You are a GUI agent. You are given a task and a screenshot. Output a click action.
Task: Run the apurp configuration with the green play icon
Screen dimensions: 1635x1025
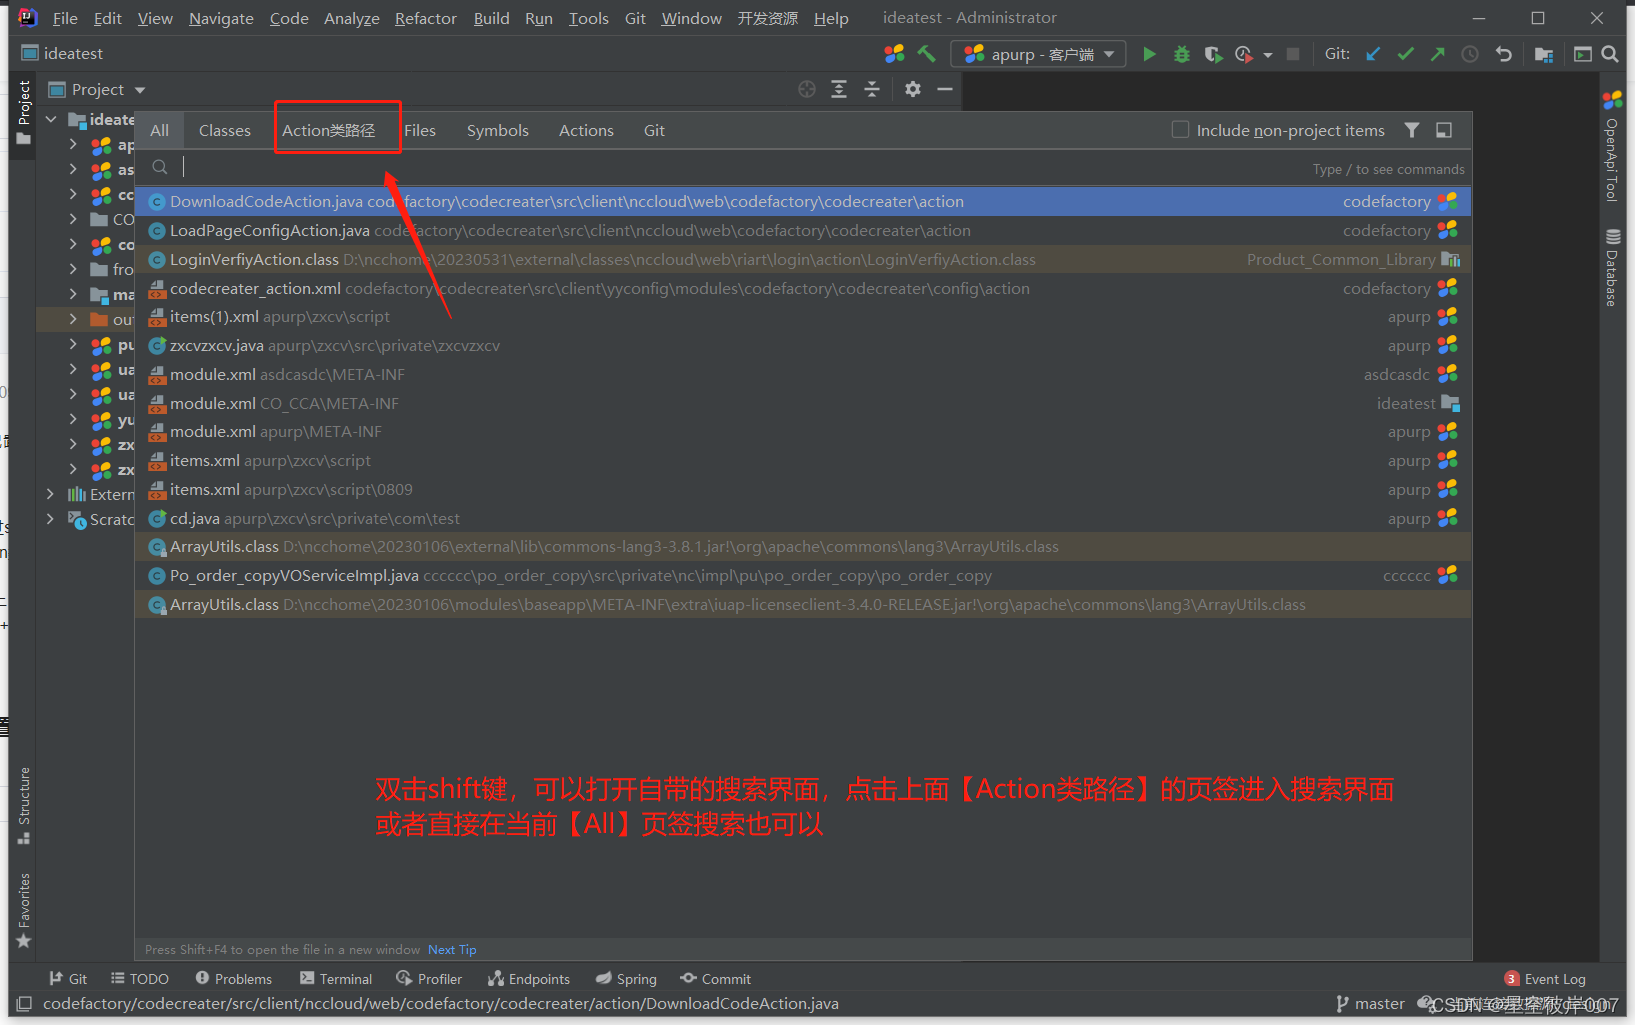pos(1149,54)
